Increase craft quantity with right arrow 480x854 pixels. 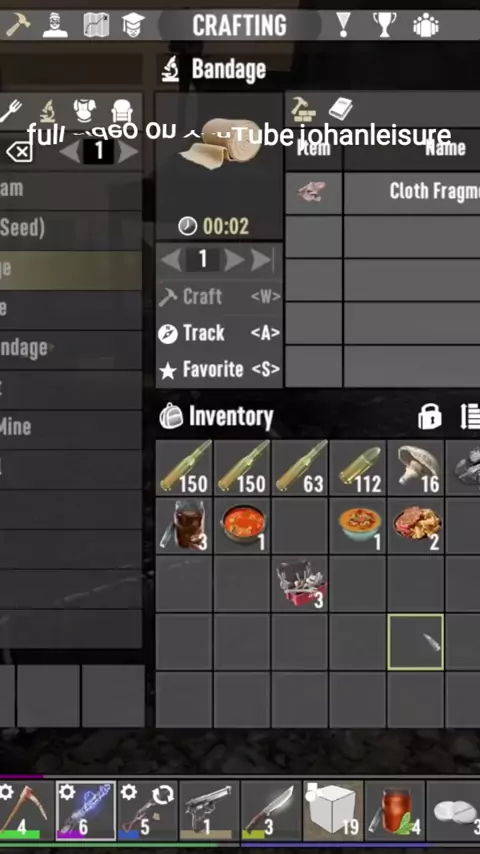[234, 260]
